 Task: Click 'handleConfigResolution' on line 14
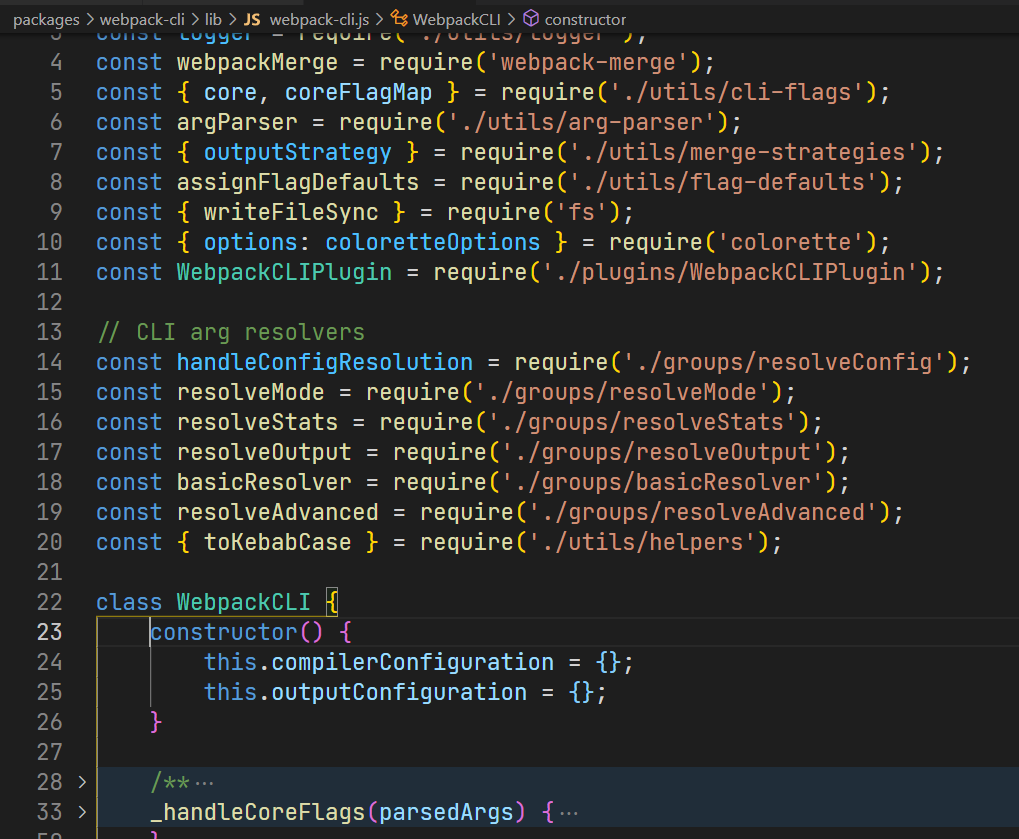[325, 362]
